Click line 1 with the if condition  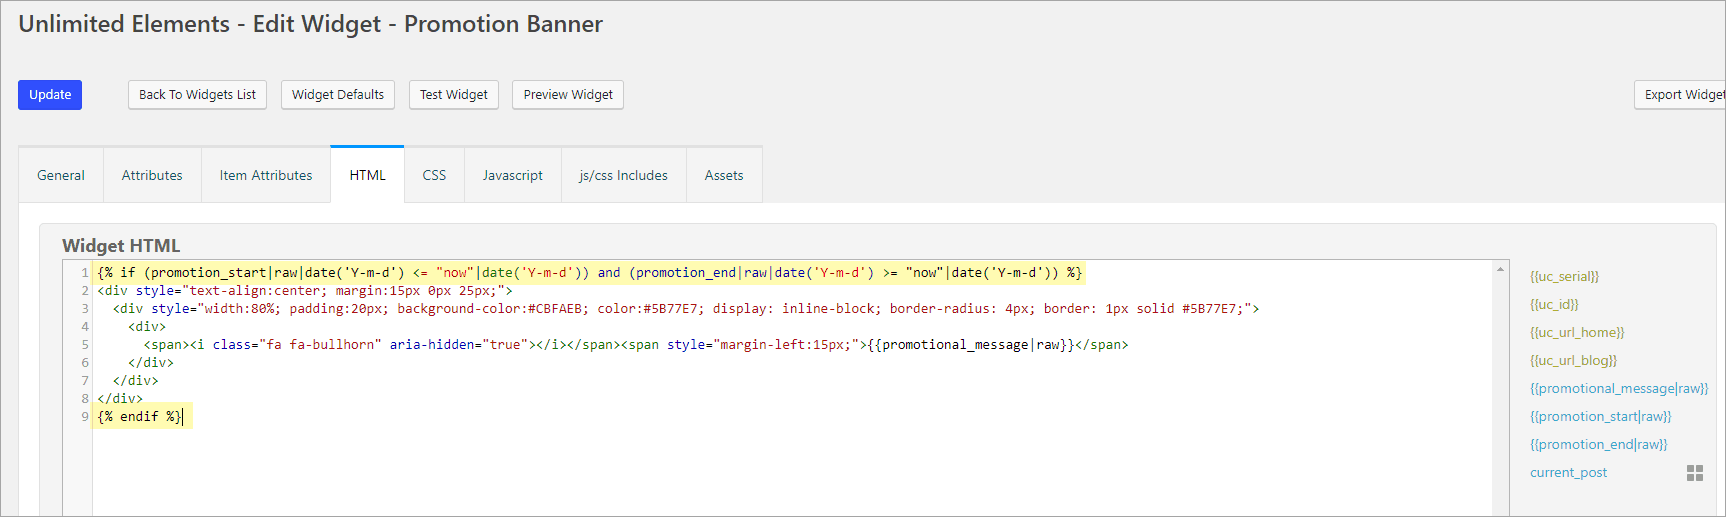tap(589, 273)
